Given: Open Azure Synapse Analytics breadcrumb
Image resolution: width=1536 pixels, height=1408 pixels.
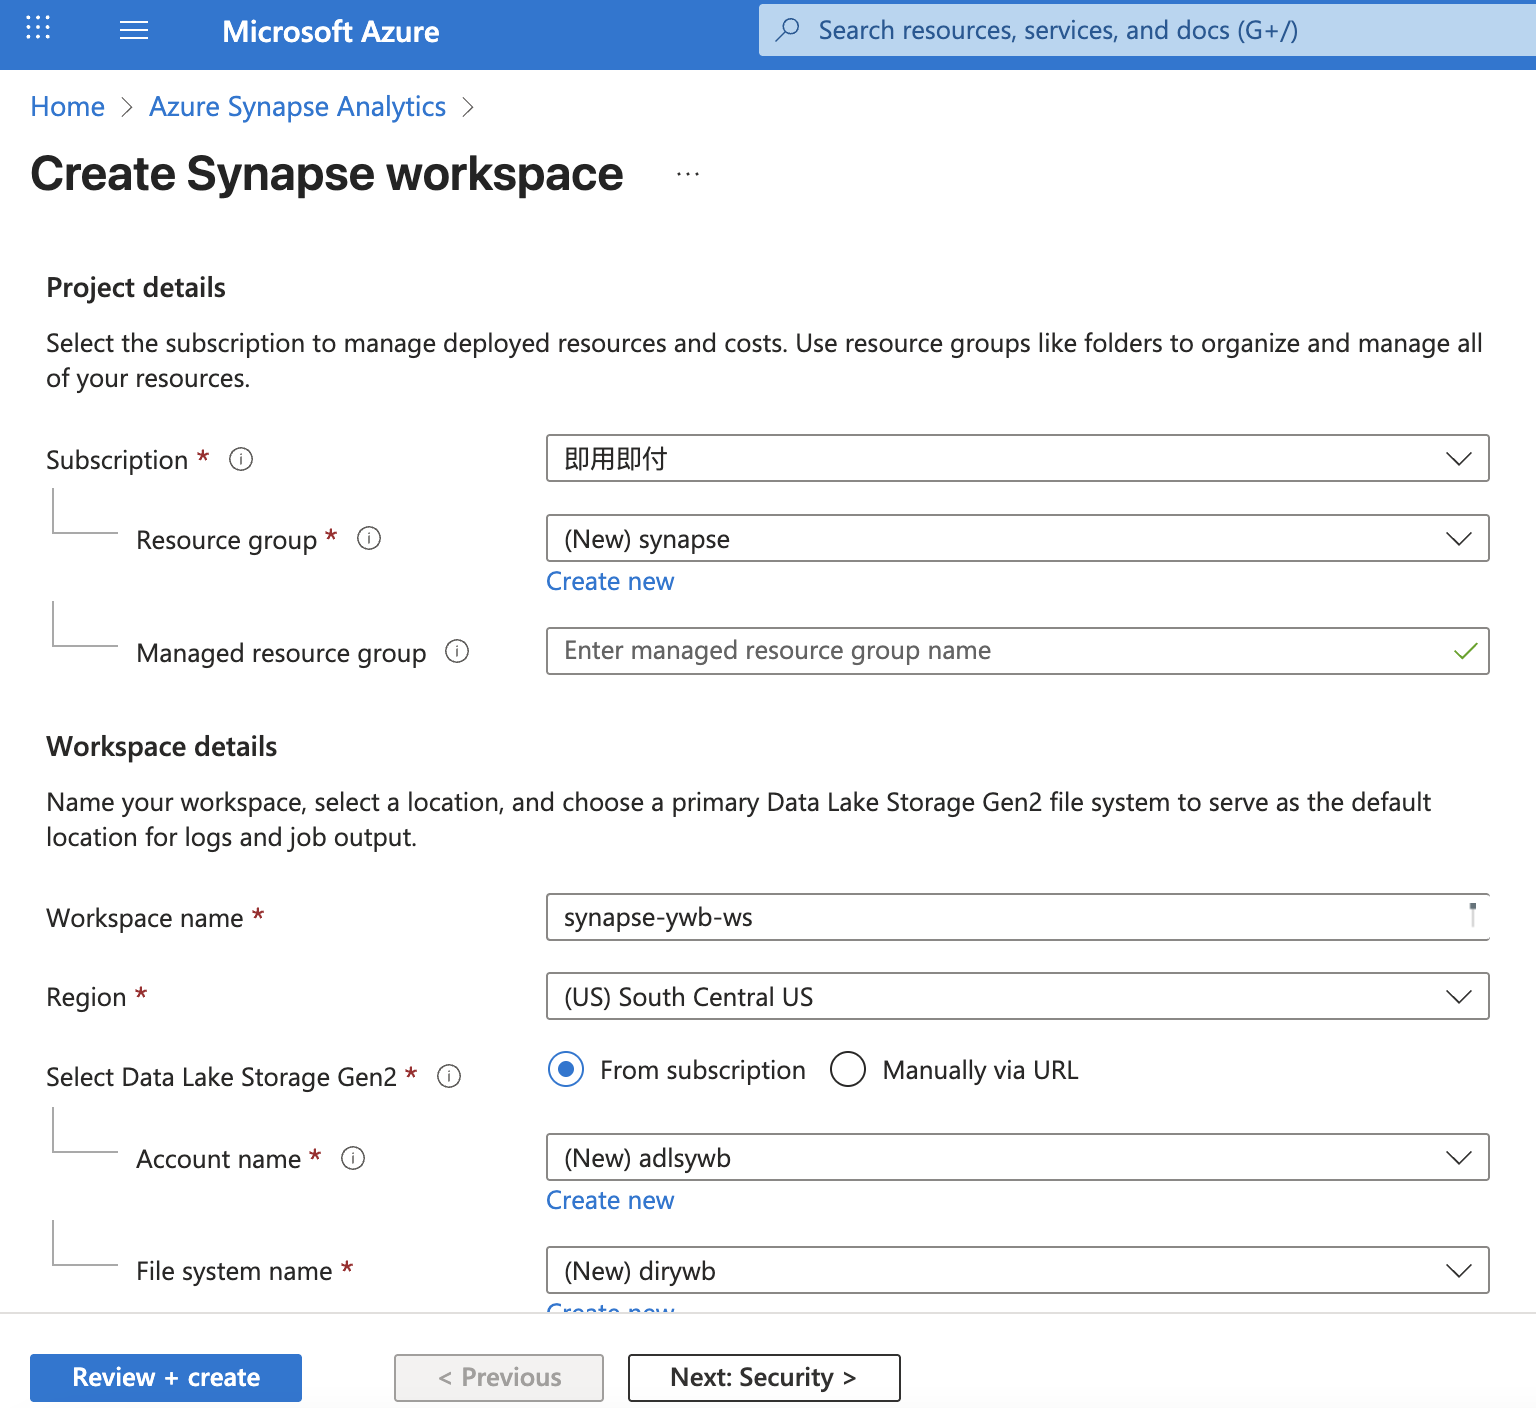Looking at the screenshot, I should click(297, 106).
